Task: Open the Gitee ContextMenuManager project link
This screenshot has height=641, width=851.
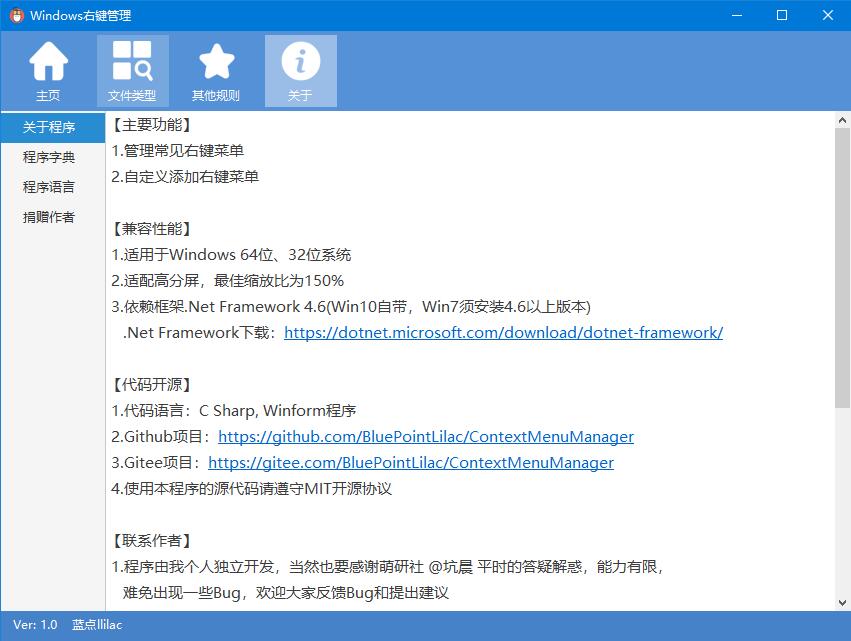Action: [x=411, y=463]
